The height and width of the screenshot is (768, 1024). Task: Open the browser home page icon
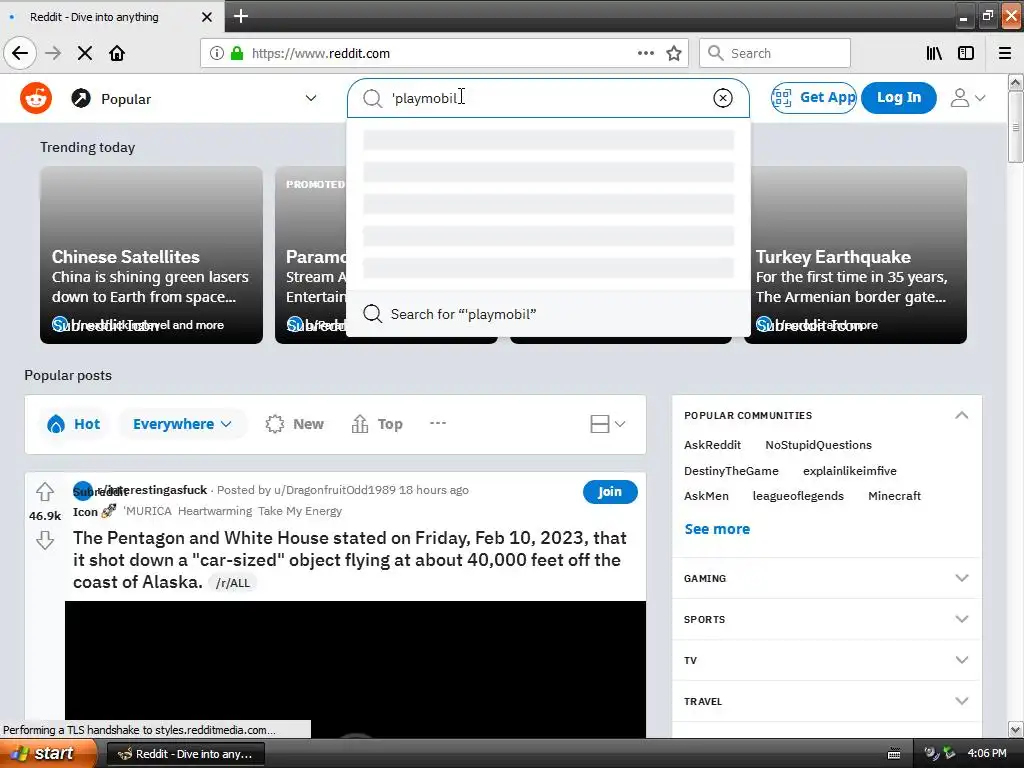pyautogui.click(x=117, y=53)
